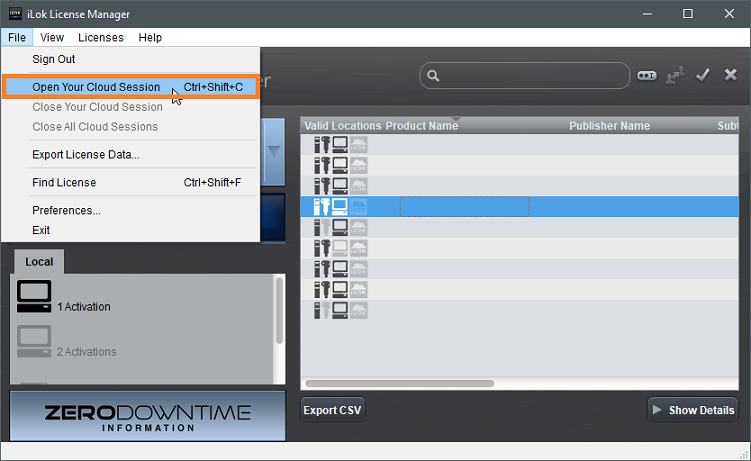This screenshot has width=751, height=461.
Task: Click the highlighted row's product name cell
Action: pyautogui.click(x=465, y=206)
